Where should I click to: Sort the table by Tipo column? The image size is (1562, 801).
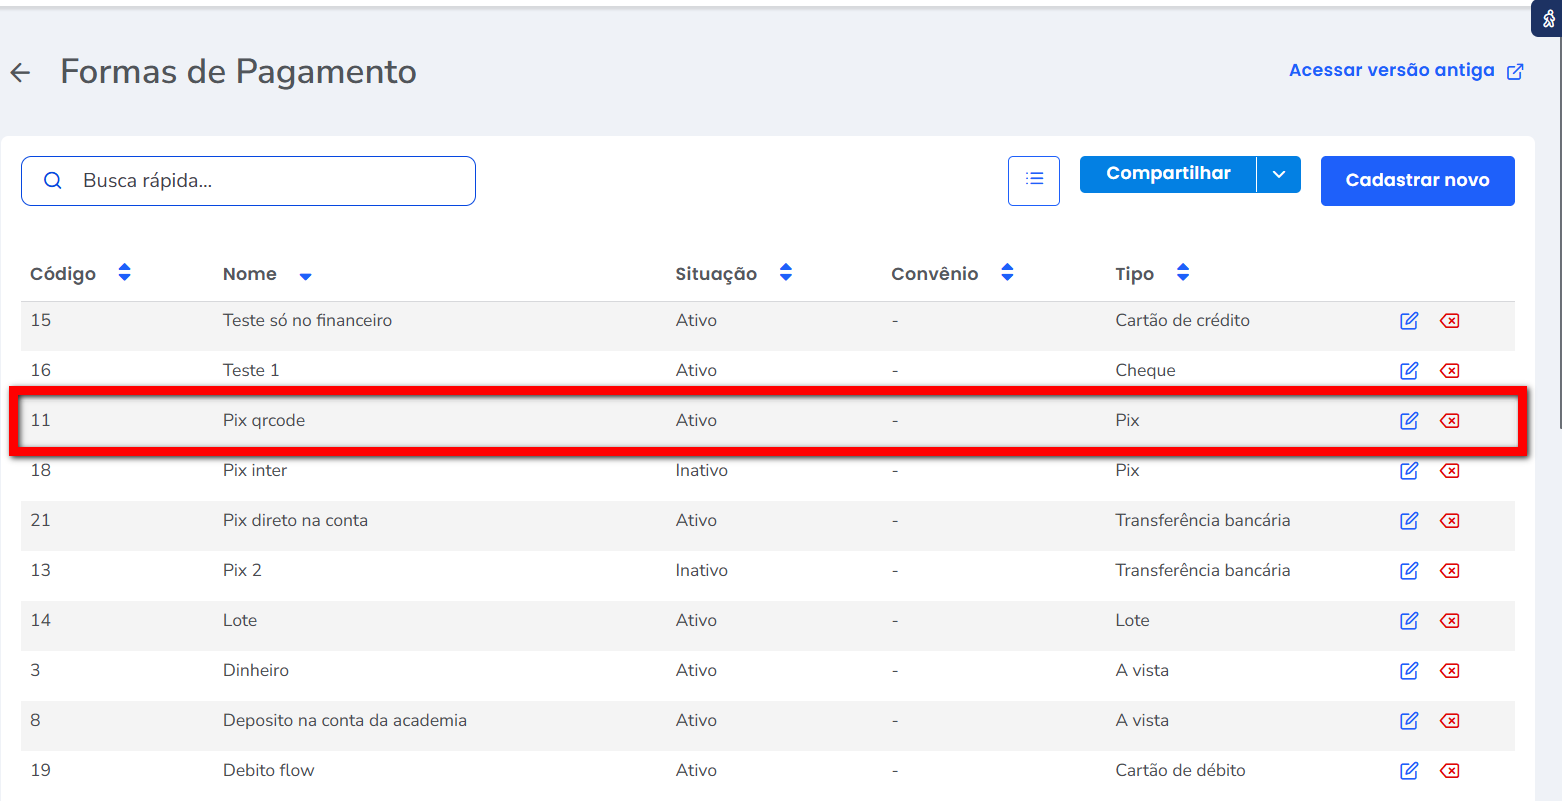(x=1183, y=273)
